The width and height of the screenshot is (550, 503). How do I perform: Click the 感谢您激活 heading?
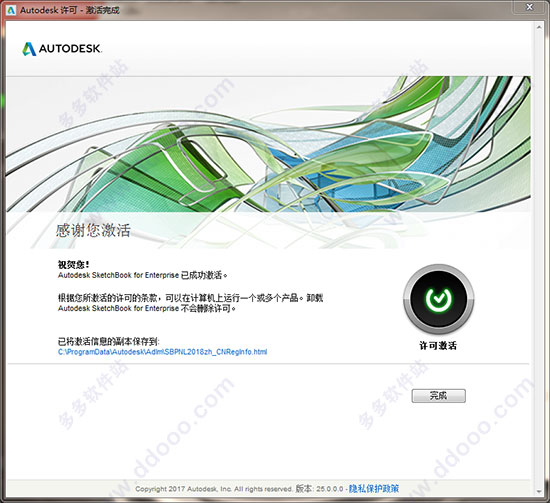(x=93, y=230)
